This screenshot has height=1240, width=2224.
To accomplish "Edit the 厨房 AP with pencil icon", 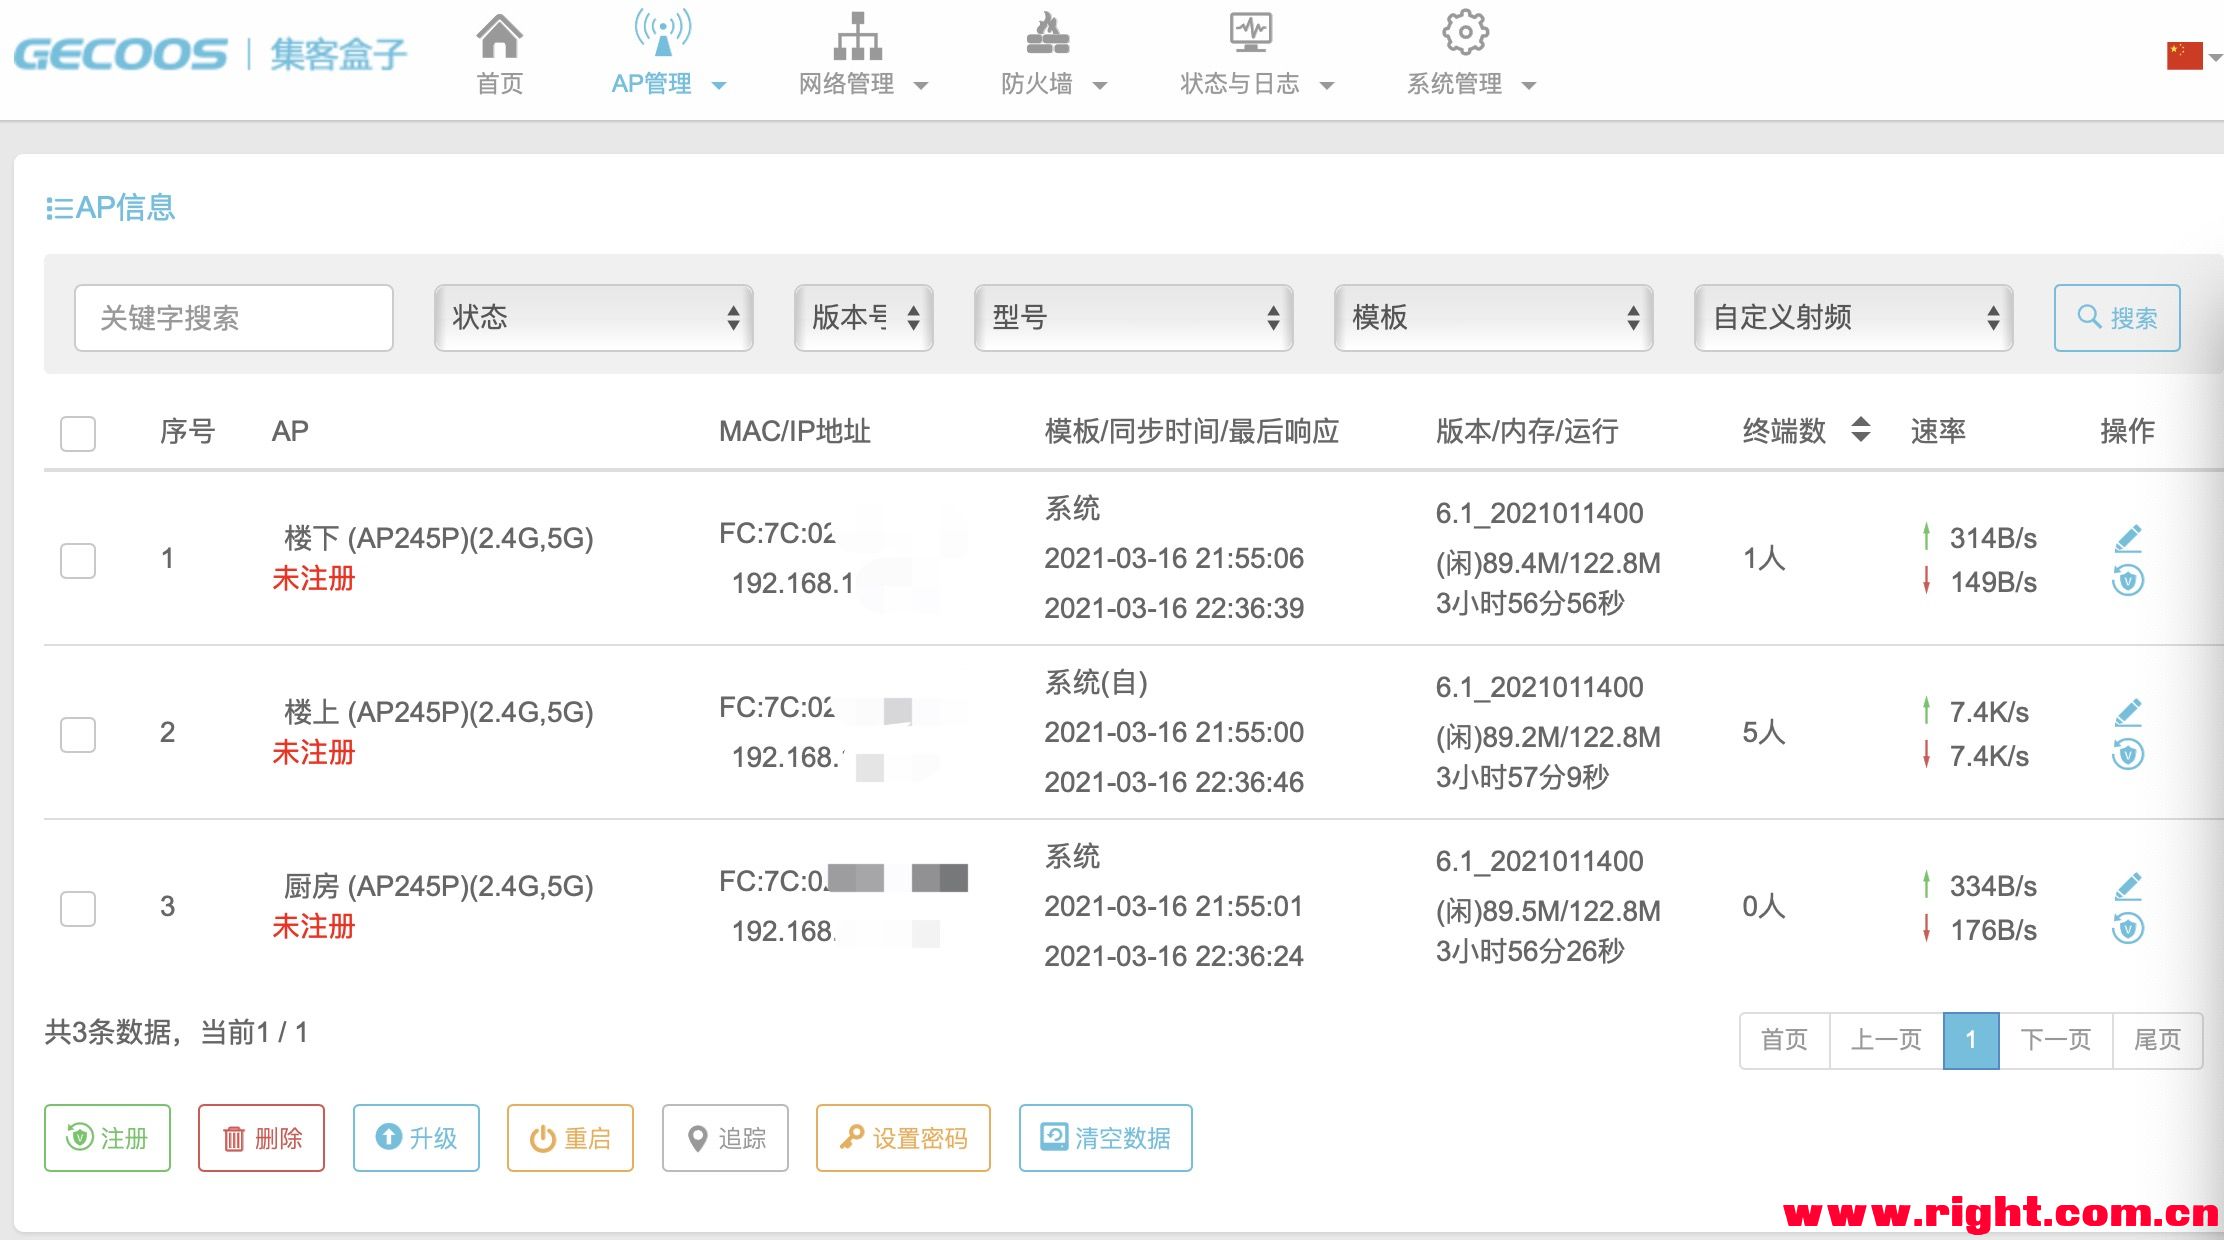I will click(x=2128, y=887).
